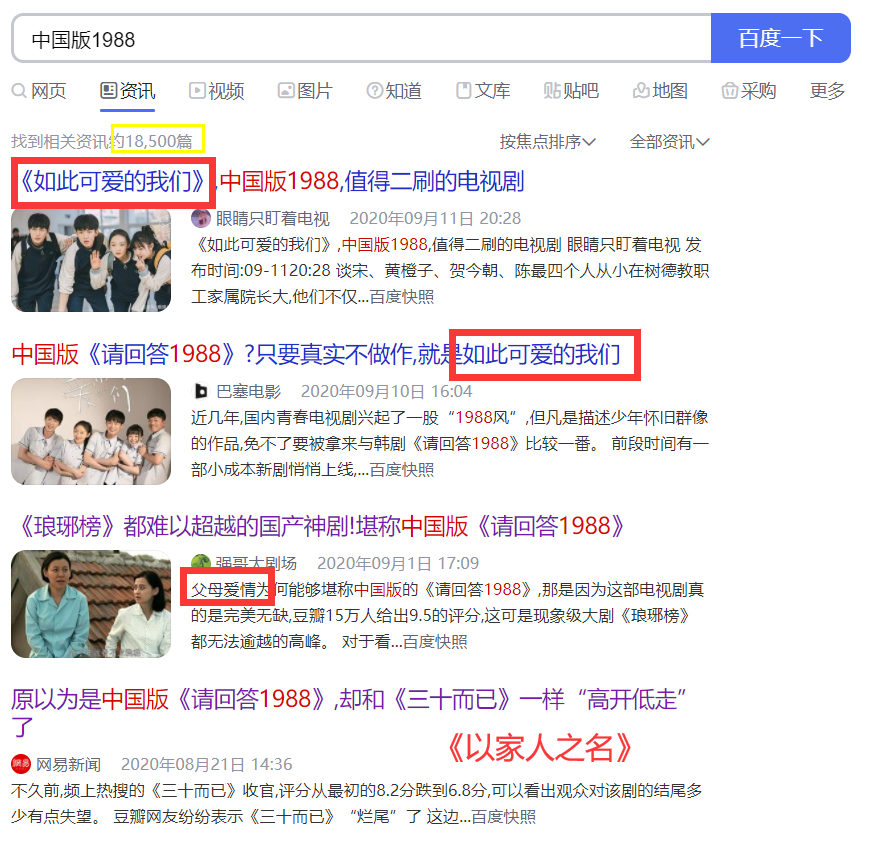Image resolution: width=874 pixels, height=845 pixels.
Task: Open the article 原以为是中国版《请回答1988》,却和《三十而已》一样
Action: tap(348, 712)
